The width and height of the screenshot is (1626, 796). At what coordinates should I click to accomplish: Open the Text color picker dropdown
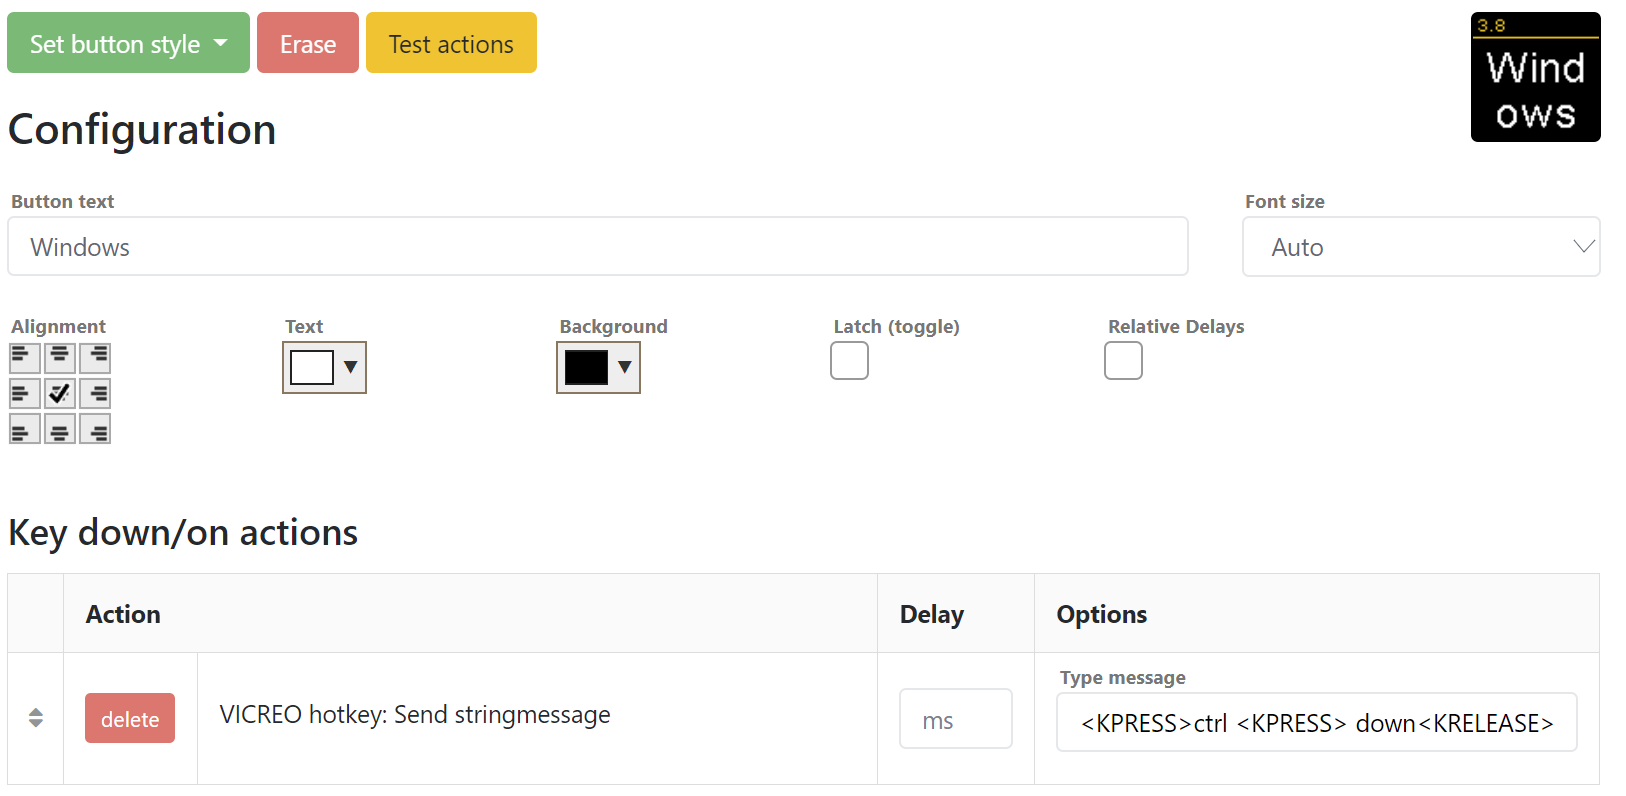pos(324,367)
